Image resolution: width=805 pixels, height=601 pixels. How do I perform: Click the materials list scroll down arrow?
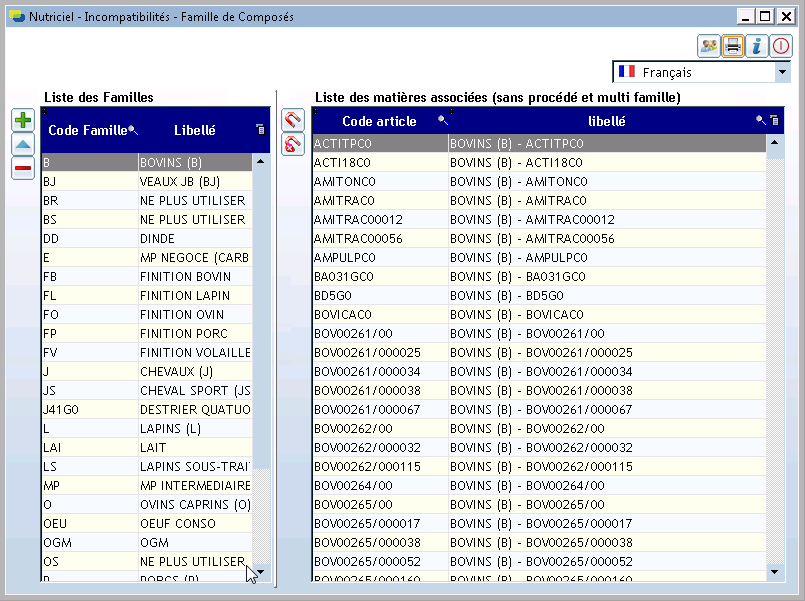(x=775, y=572)
